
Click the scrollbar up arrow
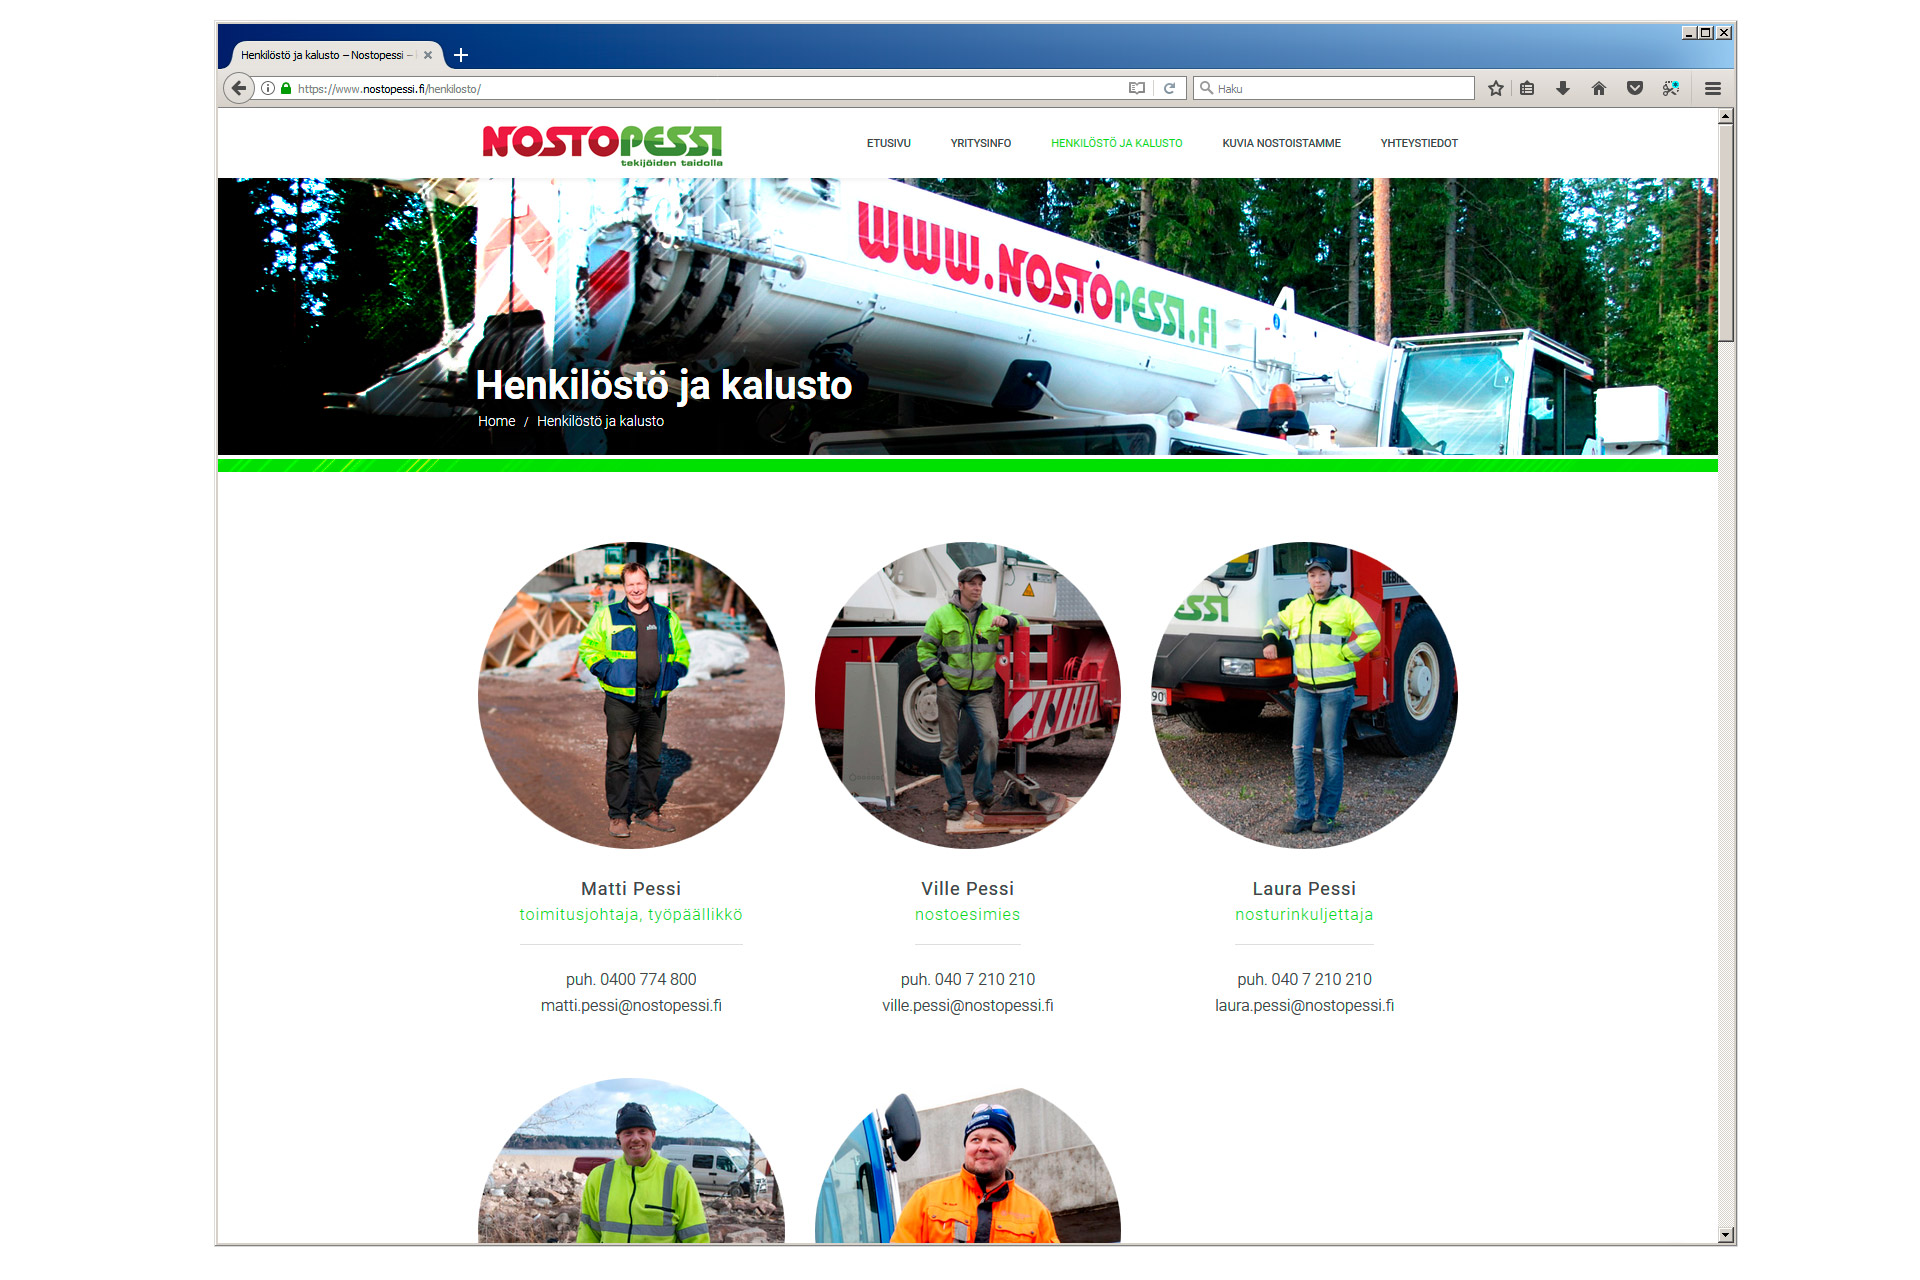(x=1726, y=116)
